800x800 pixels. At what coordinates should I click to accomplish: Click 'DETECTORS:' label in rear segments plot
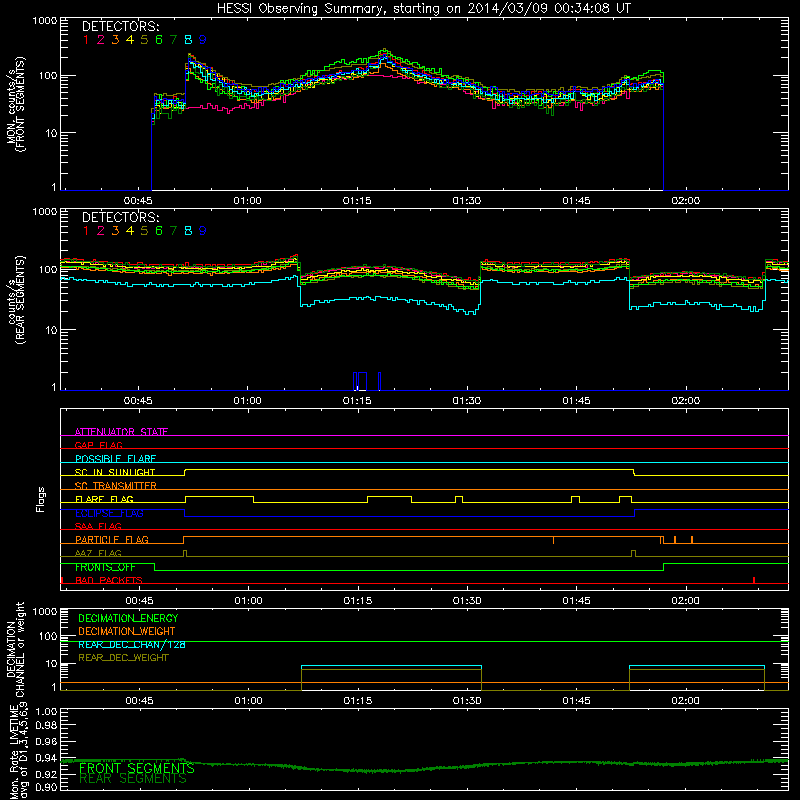tap(120, 217)
